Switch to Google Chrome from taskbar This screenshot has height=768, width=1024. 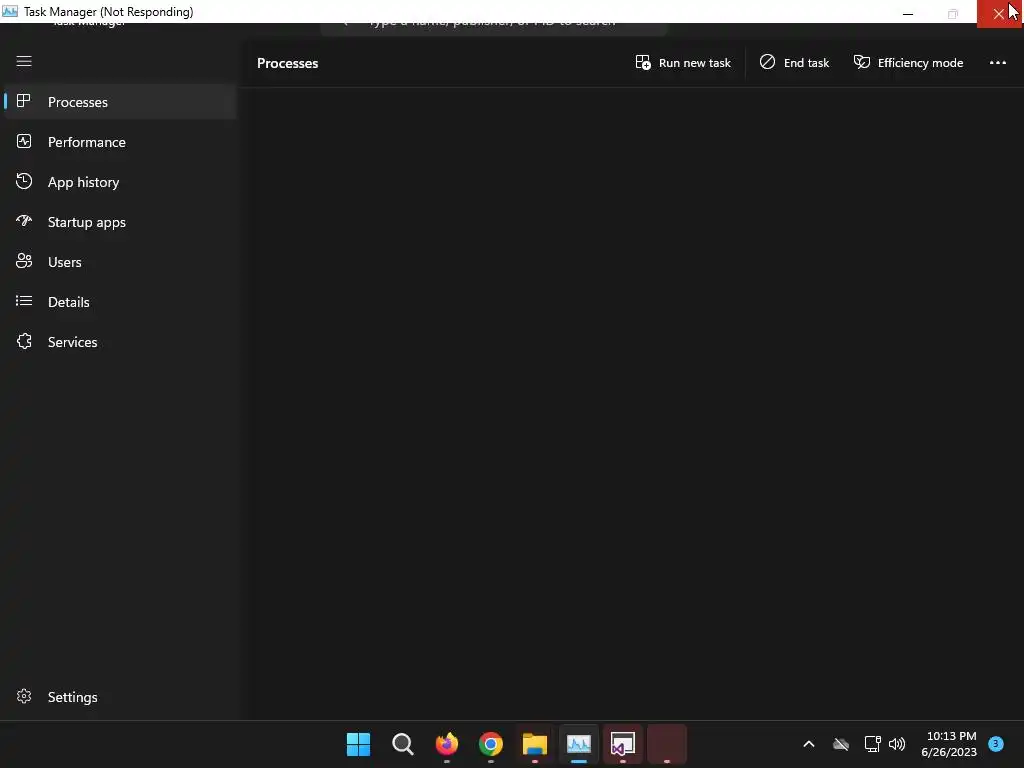[491, 744]
